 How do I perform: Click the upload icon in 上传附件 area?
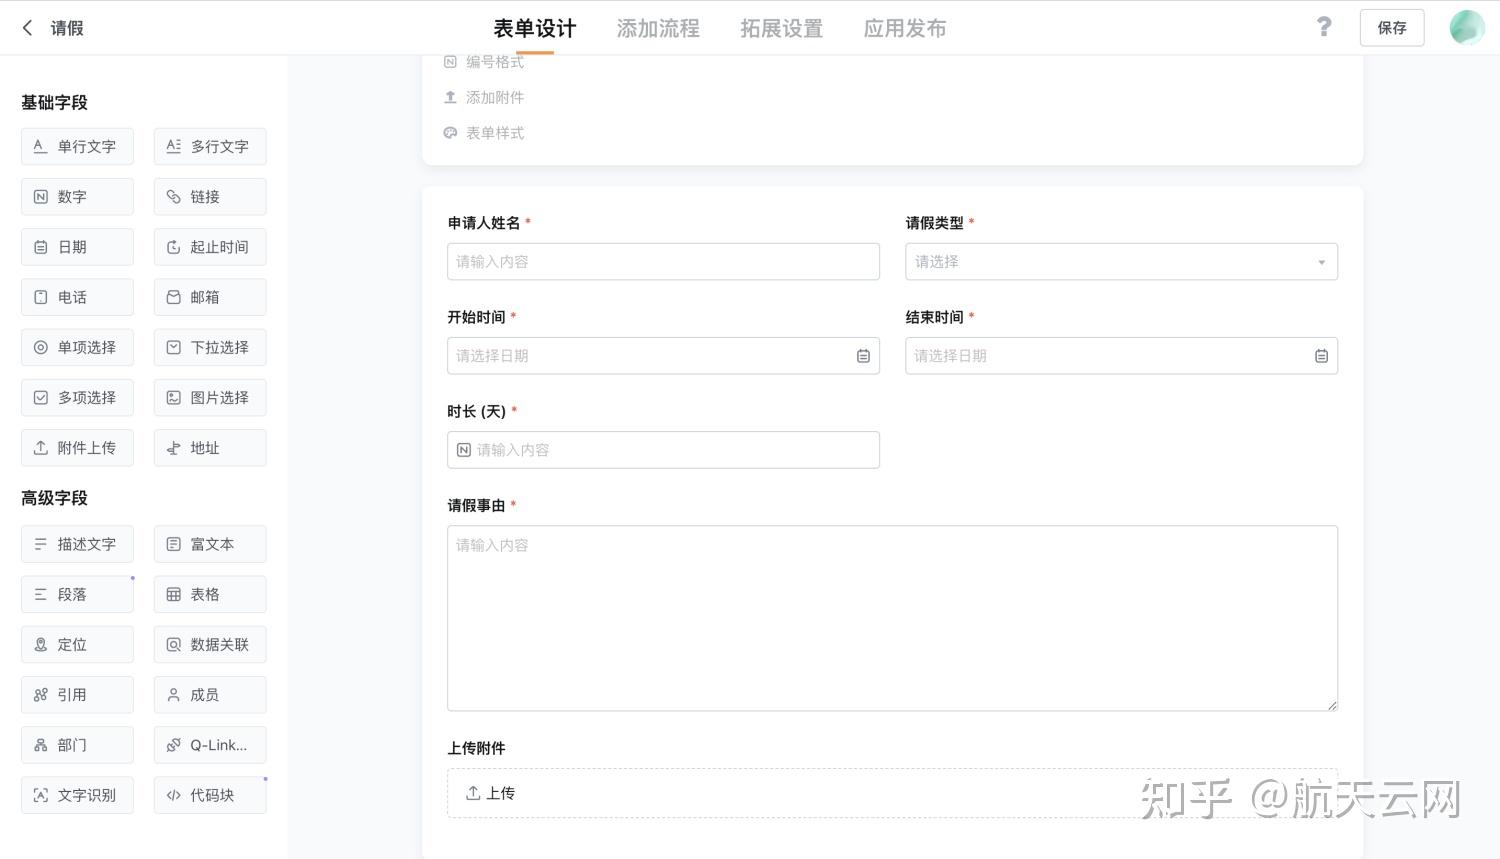473,793
